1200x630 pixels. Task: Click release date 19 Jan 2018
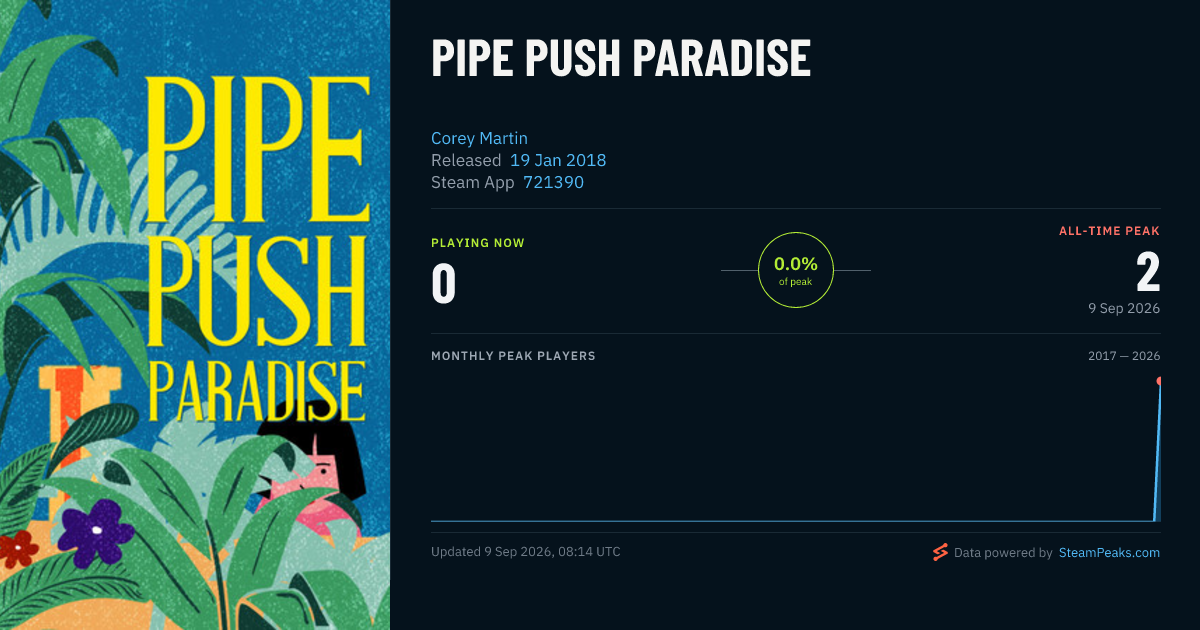coord(558,160)
